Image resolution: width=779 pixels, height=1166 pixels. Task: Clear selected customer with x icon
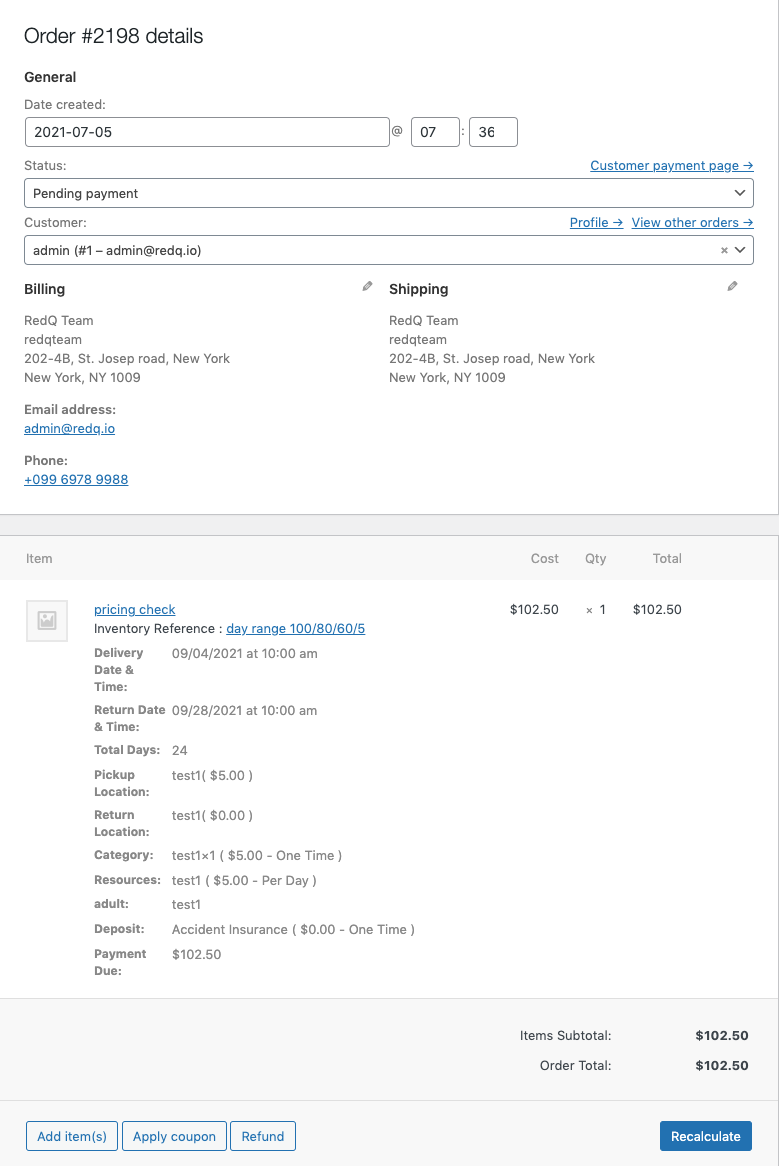[724, 251]
